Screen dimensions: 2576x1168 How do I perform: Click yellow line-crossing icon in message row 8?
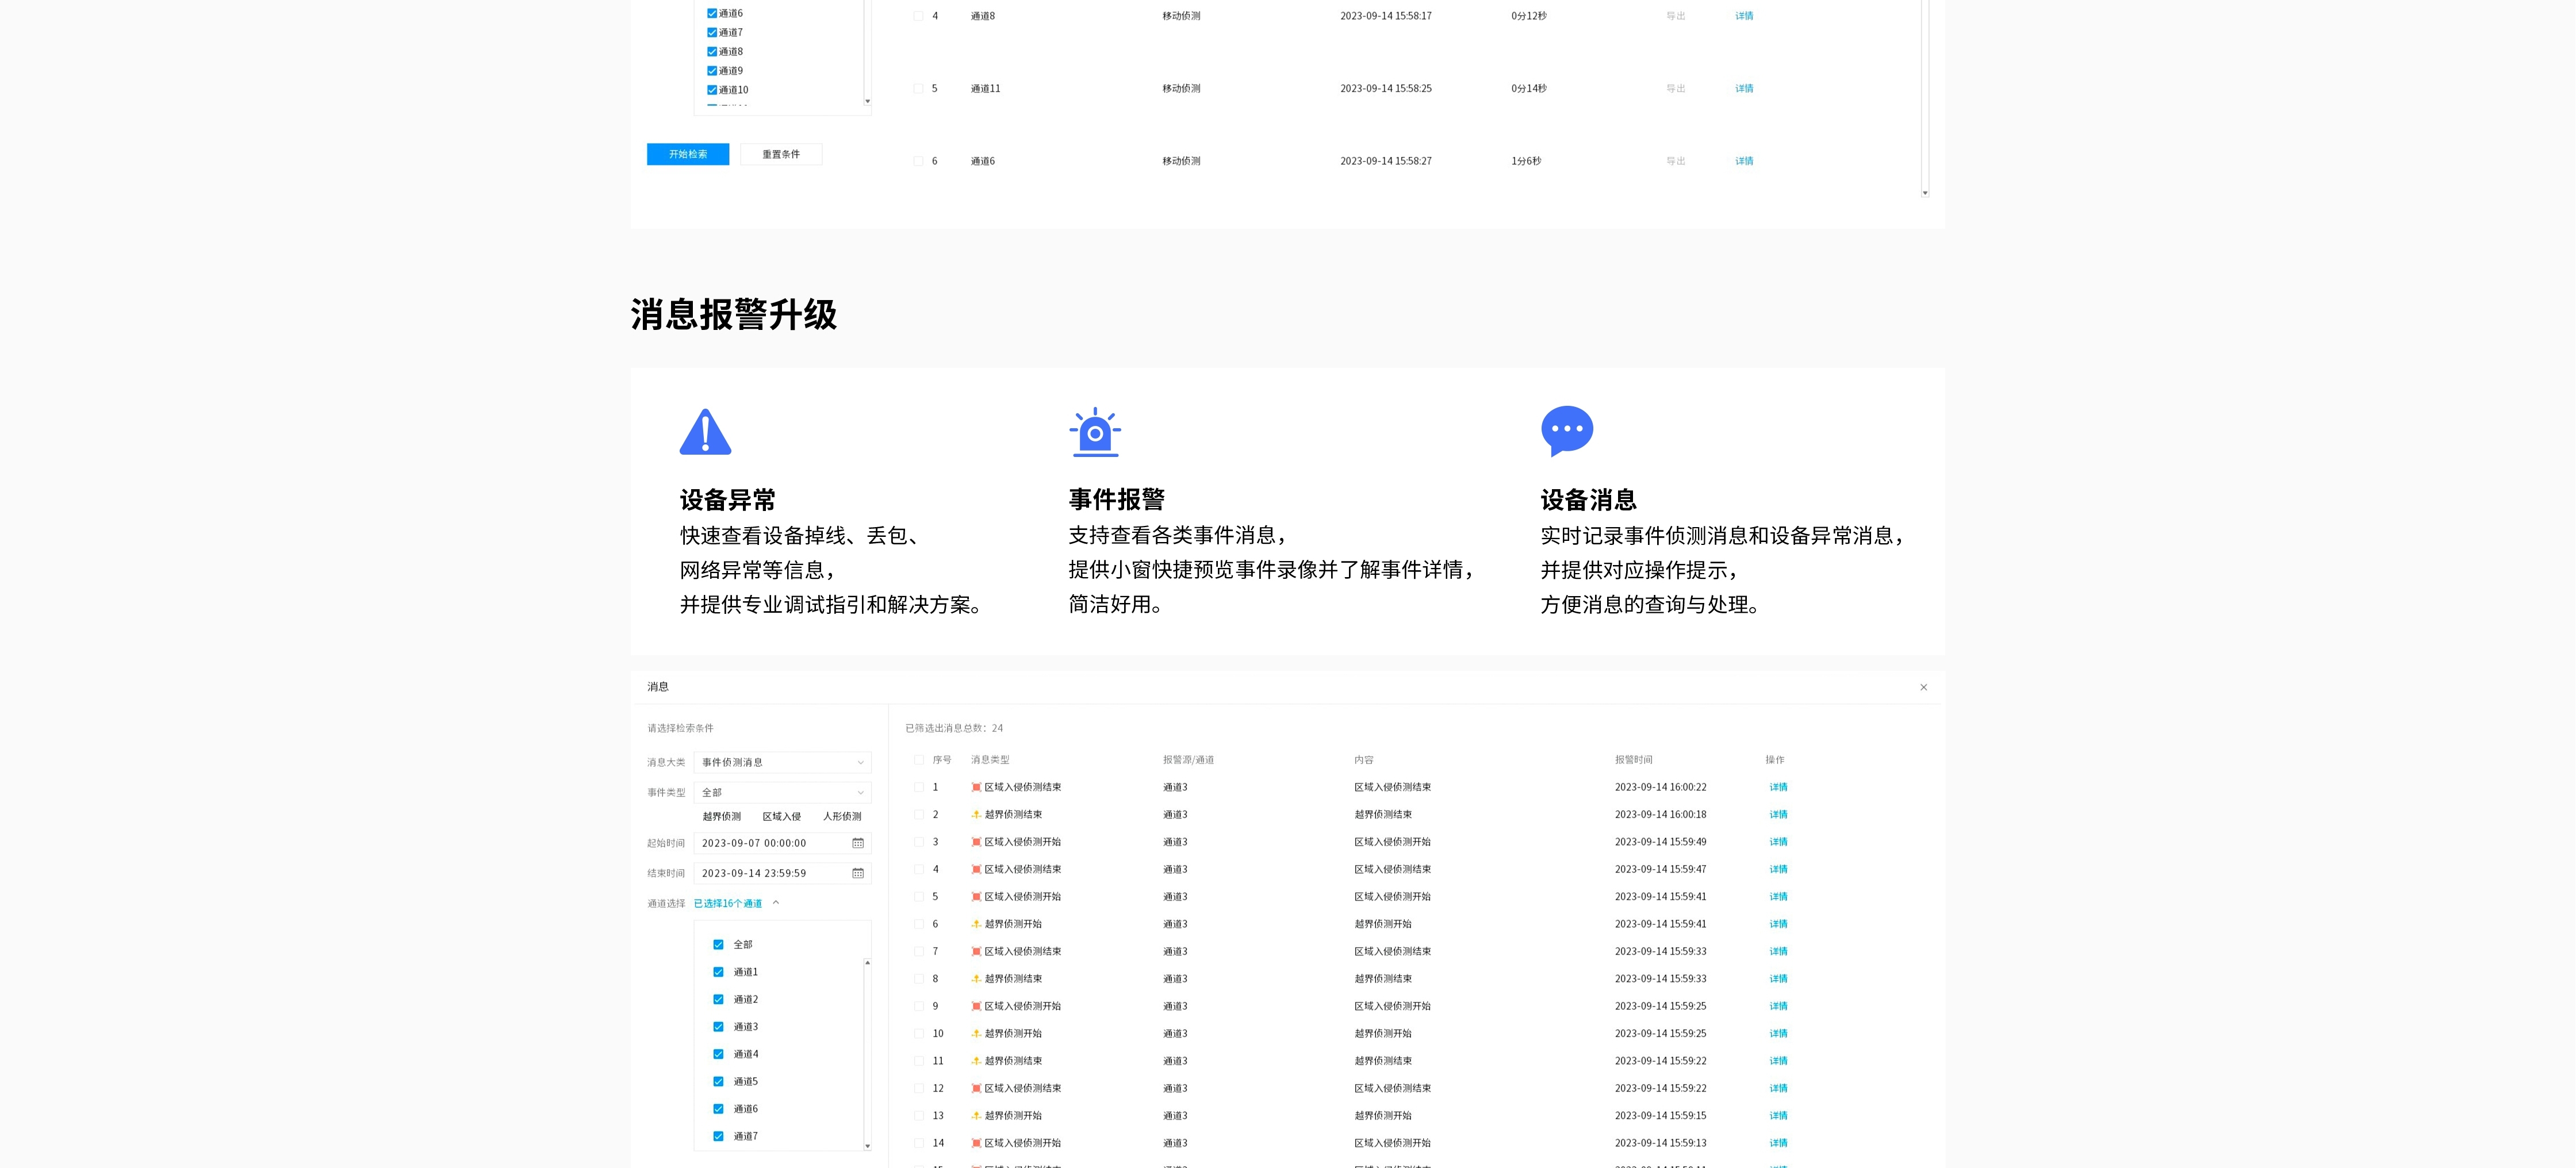tap(976, 979)
